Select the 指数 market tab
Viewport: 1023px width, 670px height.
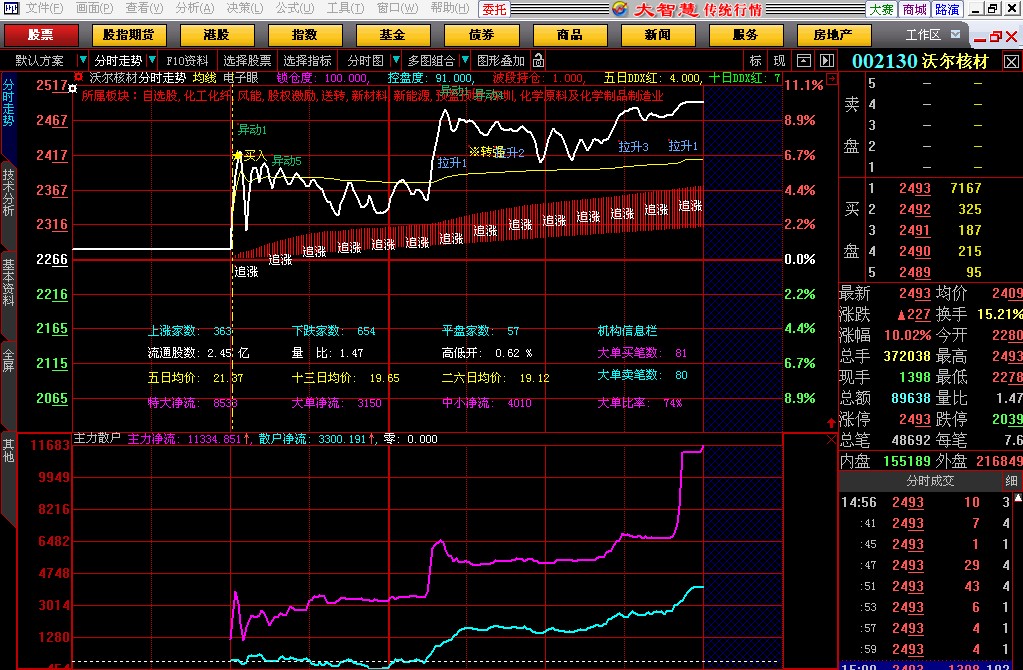pyautogui.click(x=305, y=35)
